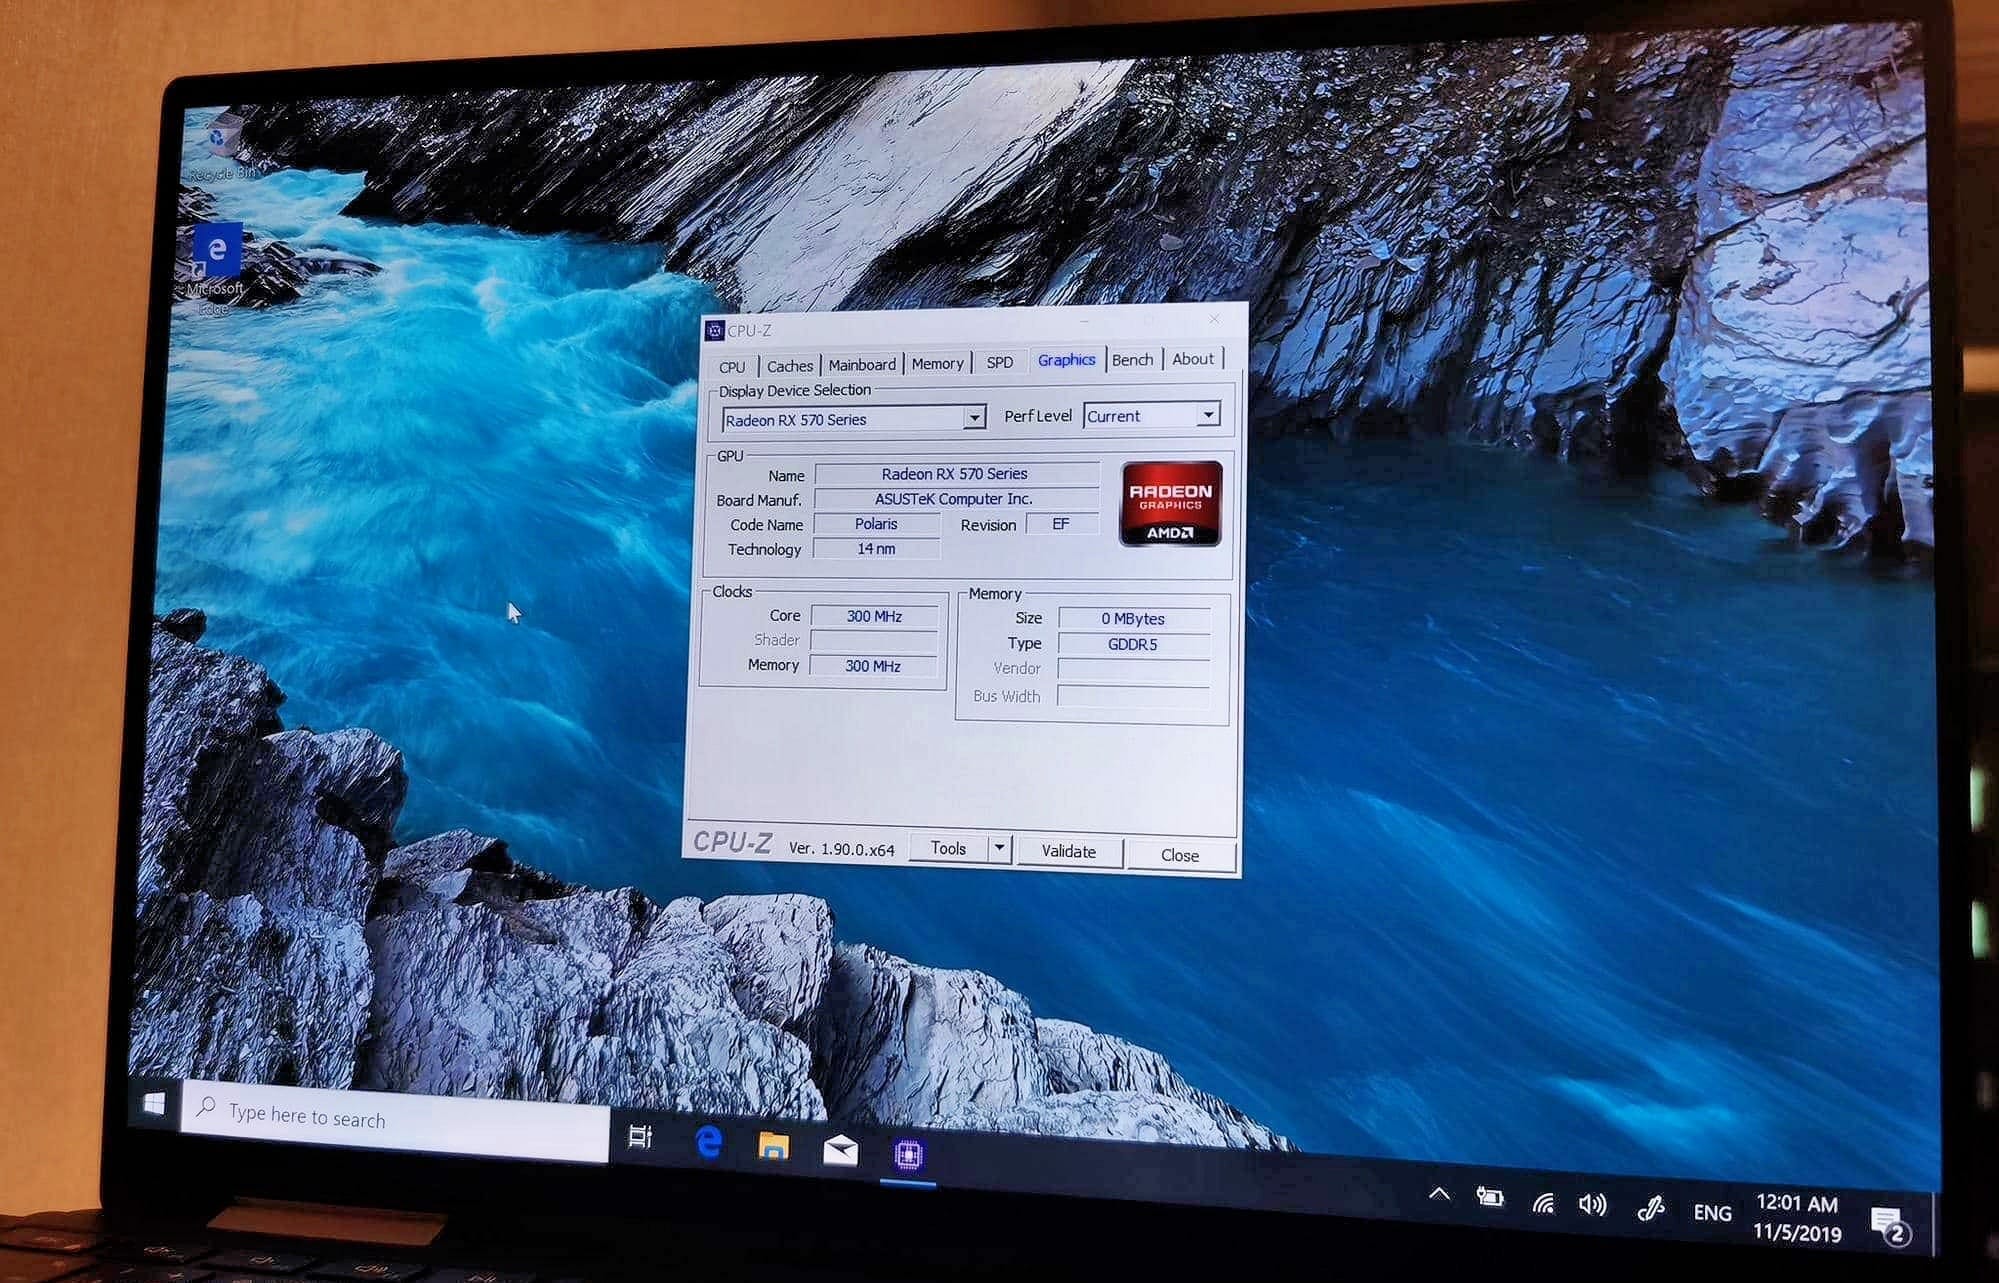Open the About tab
Image resolution: width=1999 pixels, height=1283 pixels.
1193,359
